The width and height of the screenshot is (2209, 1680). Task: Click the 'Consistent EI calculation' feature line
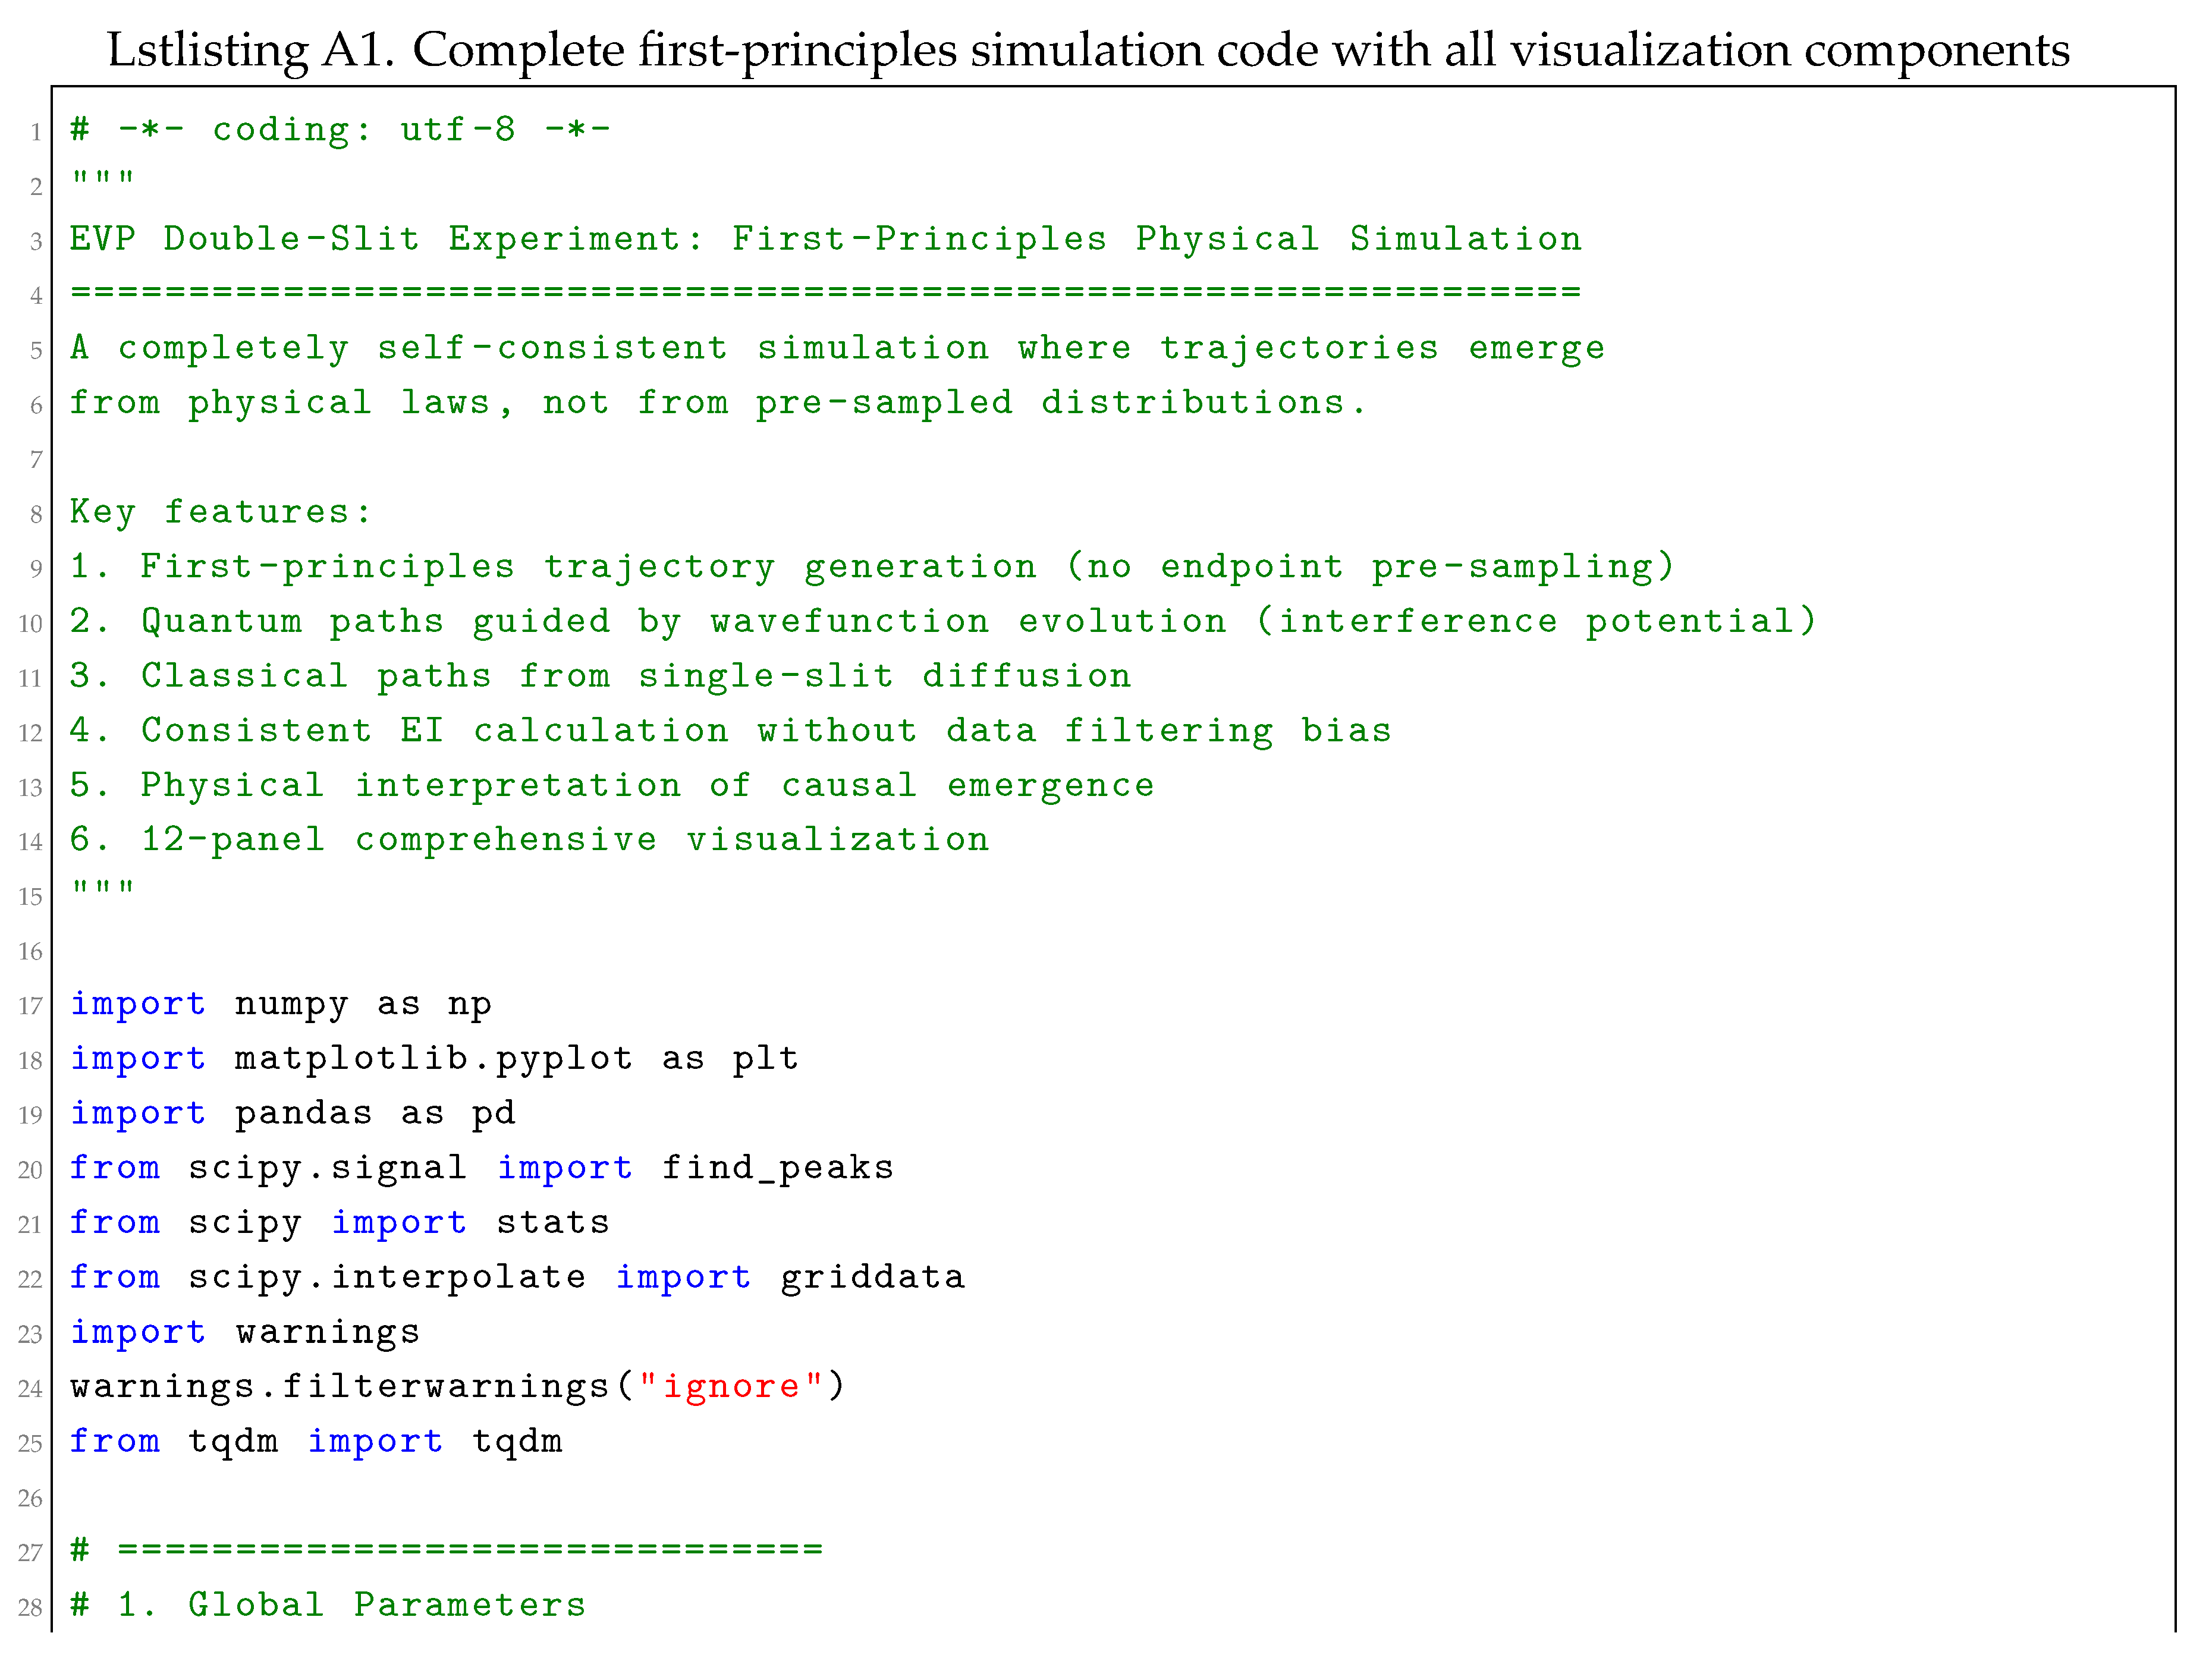click(x=731, y=731)
